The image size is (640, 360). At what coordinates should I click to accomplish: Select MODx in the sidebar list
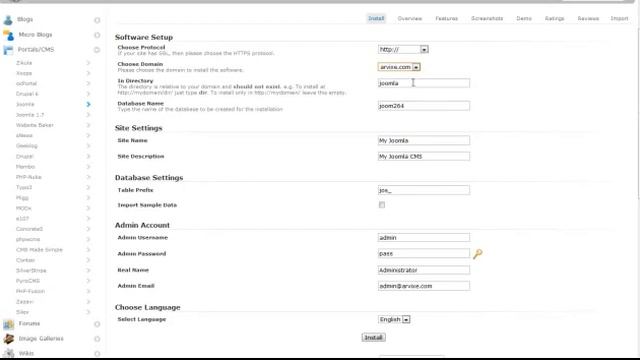[23, 208]
